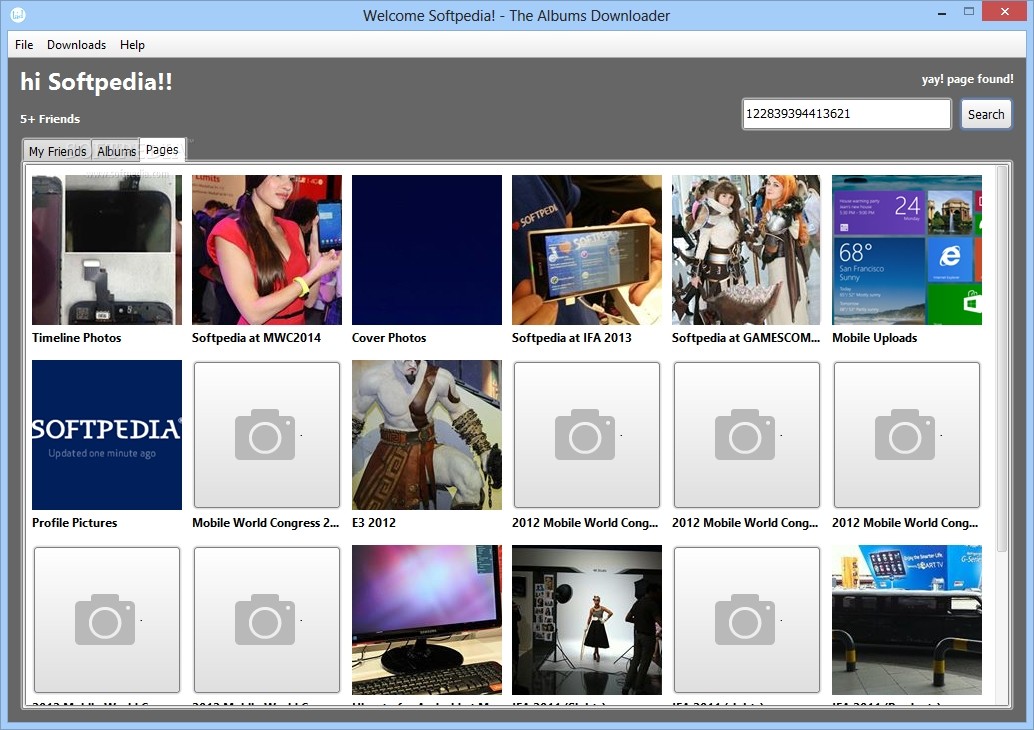Click the "hi Softpedia!!" greeting heading

click(x=96, y=82)
